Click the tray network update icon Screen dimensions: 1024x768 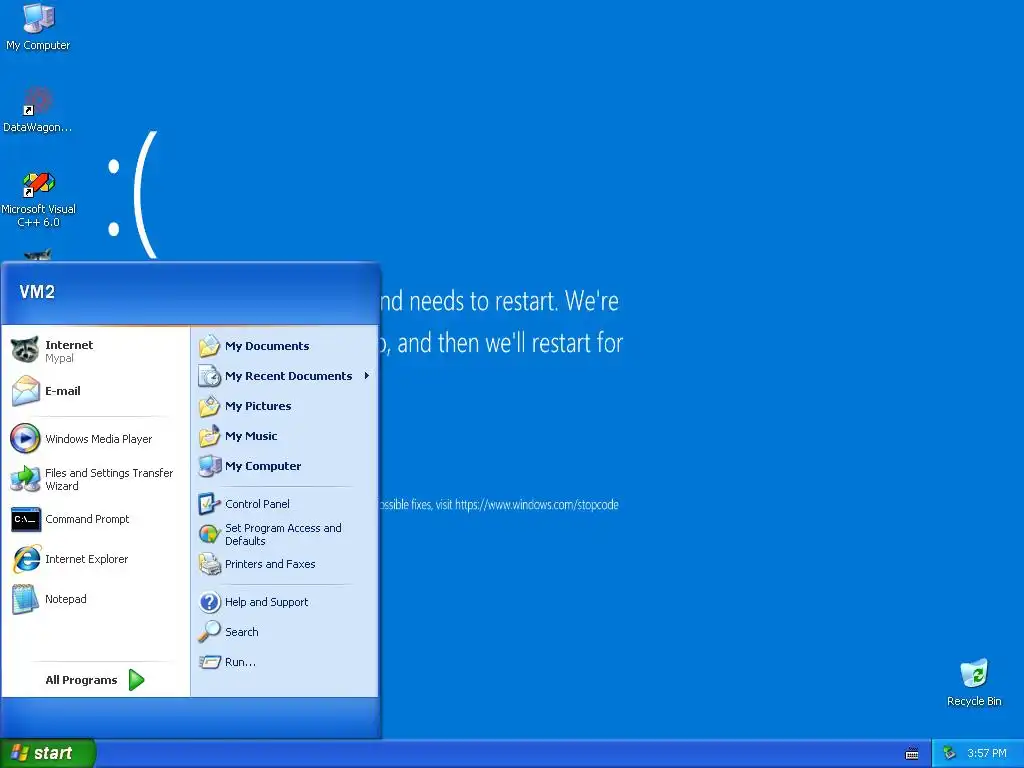coord(950,753)
